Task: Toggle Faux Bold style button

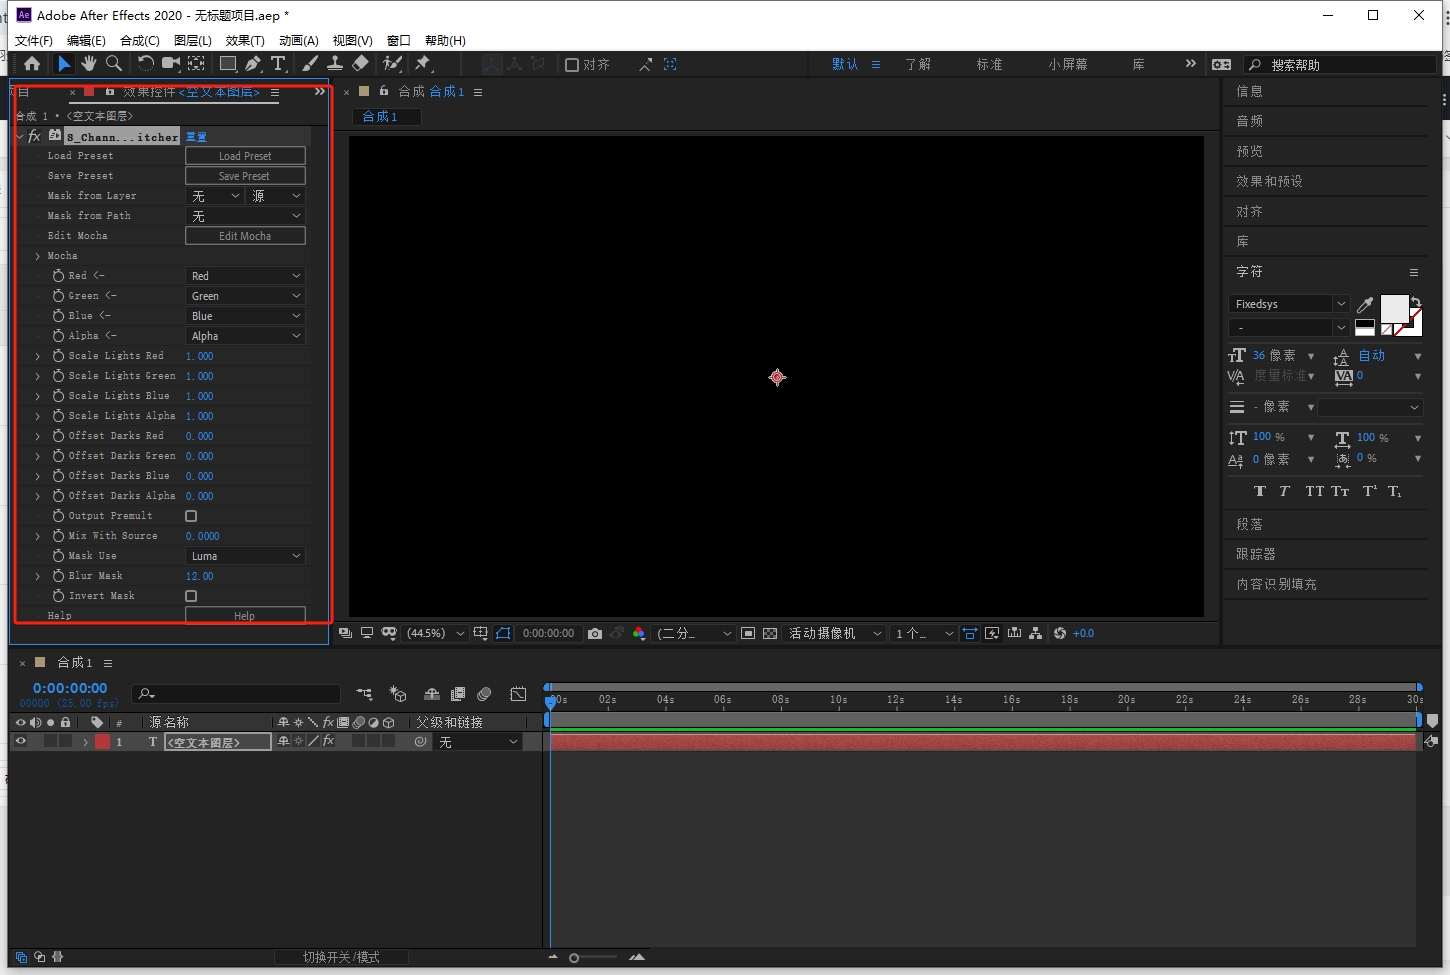Action: 1260,491
